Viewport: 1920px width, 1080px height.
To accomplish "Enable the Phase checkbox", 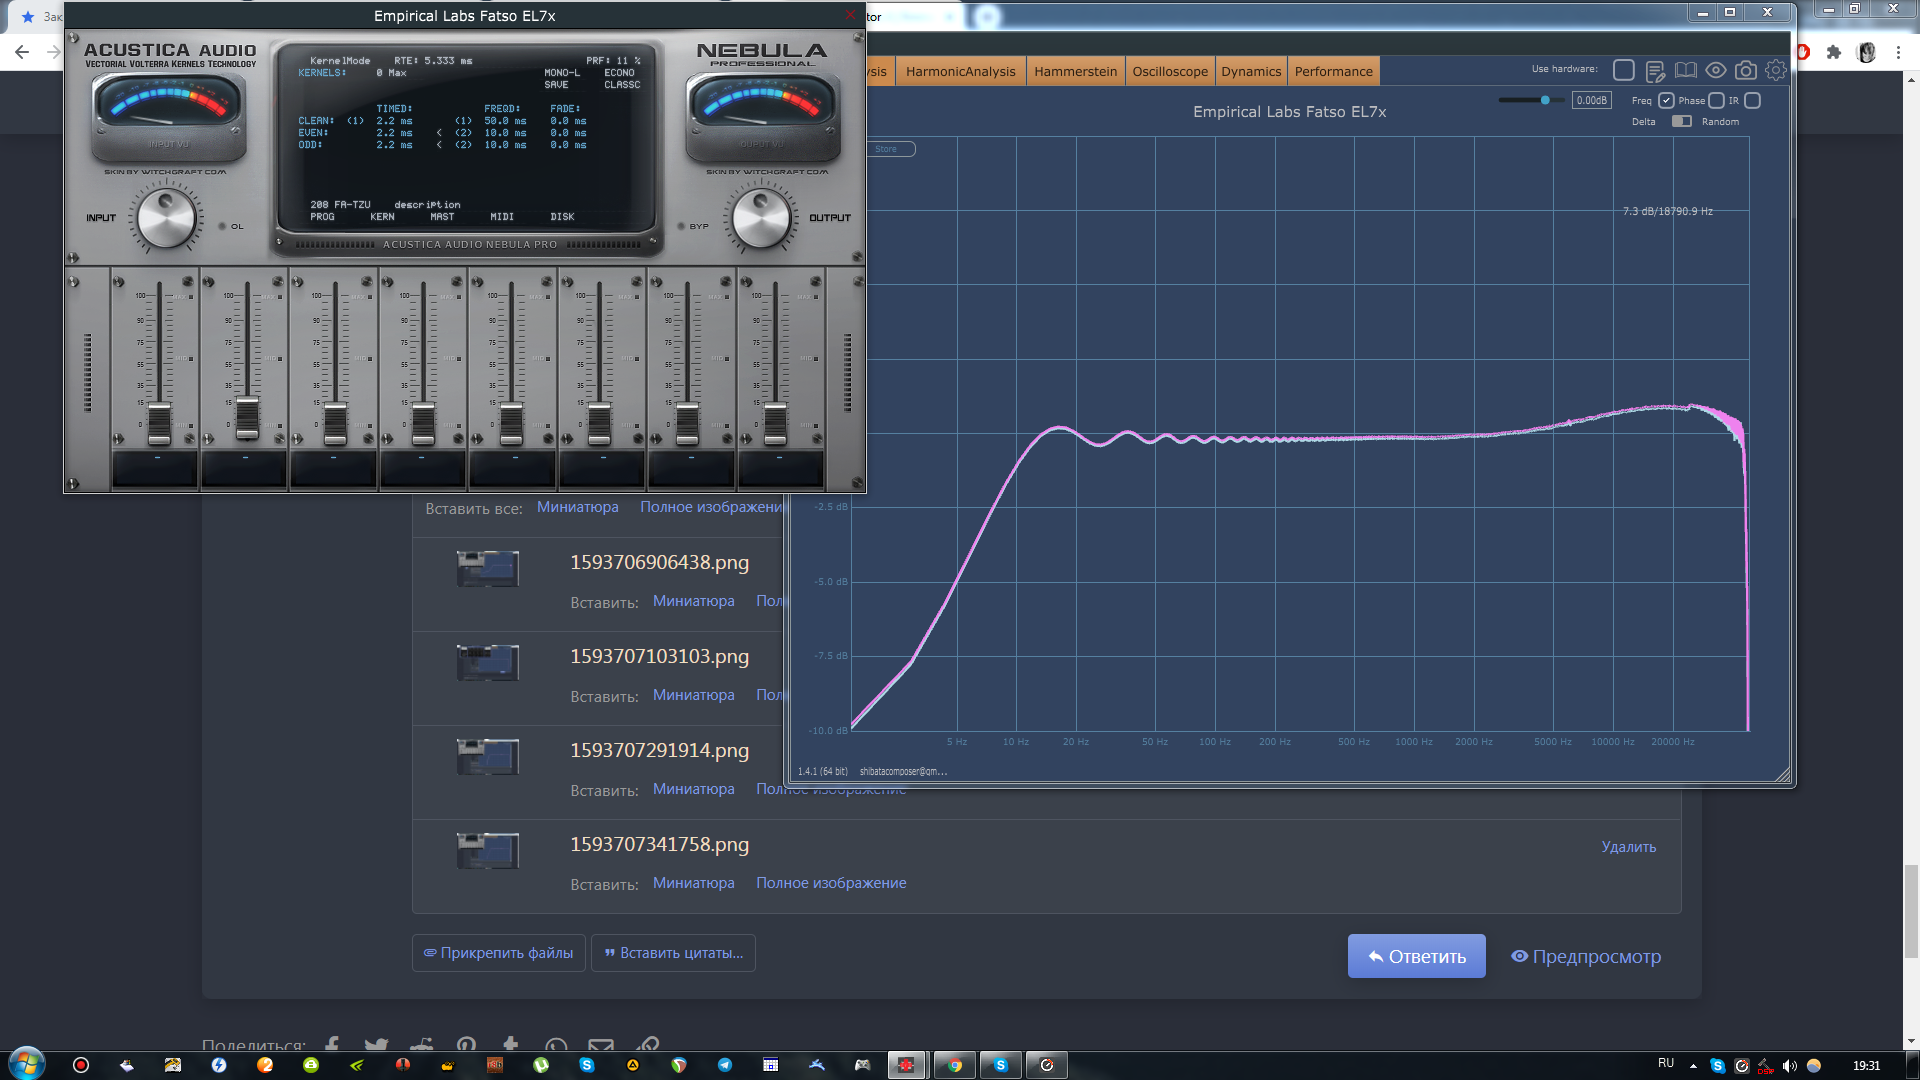I will pyautogui.click(x=1716, y=101).
